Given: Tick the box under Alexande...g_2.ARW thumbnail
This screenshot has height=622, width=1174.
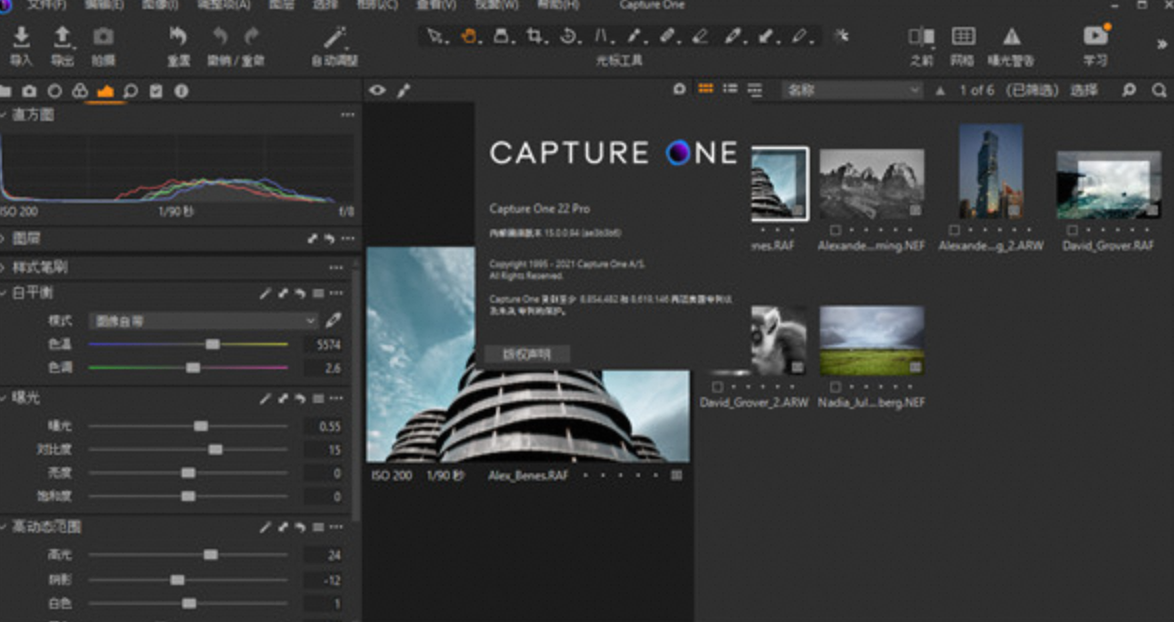Looking at the screenshot, I should pyautogui.click(x=954, y=231).
